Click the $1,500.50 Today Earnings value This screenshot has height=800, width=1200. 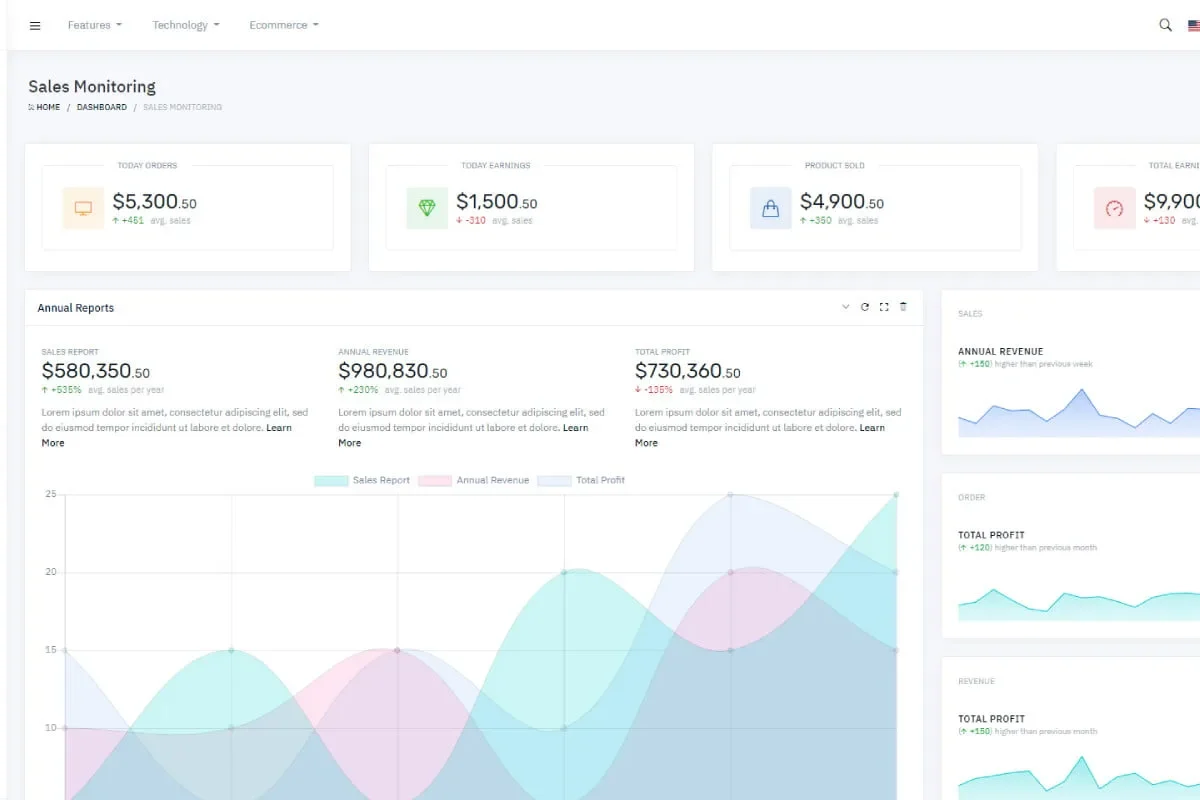coord(496,202)
